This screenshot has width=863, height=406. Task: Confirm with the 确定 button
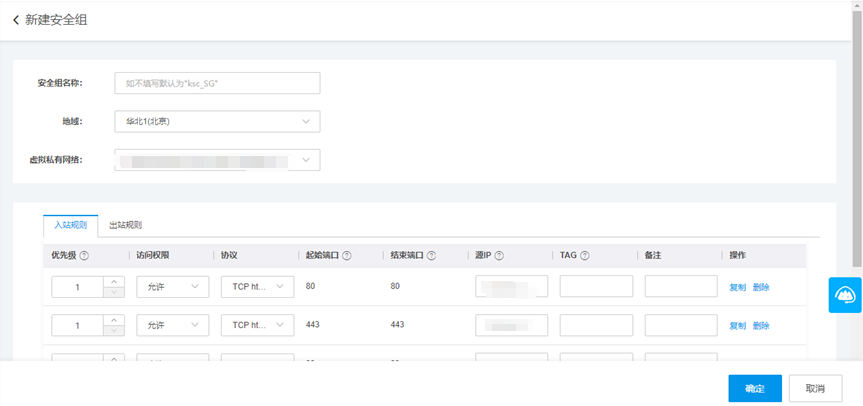click(755, 388)
